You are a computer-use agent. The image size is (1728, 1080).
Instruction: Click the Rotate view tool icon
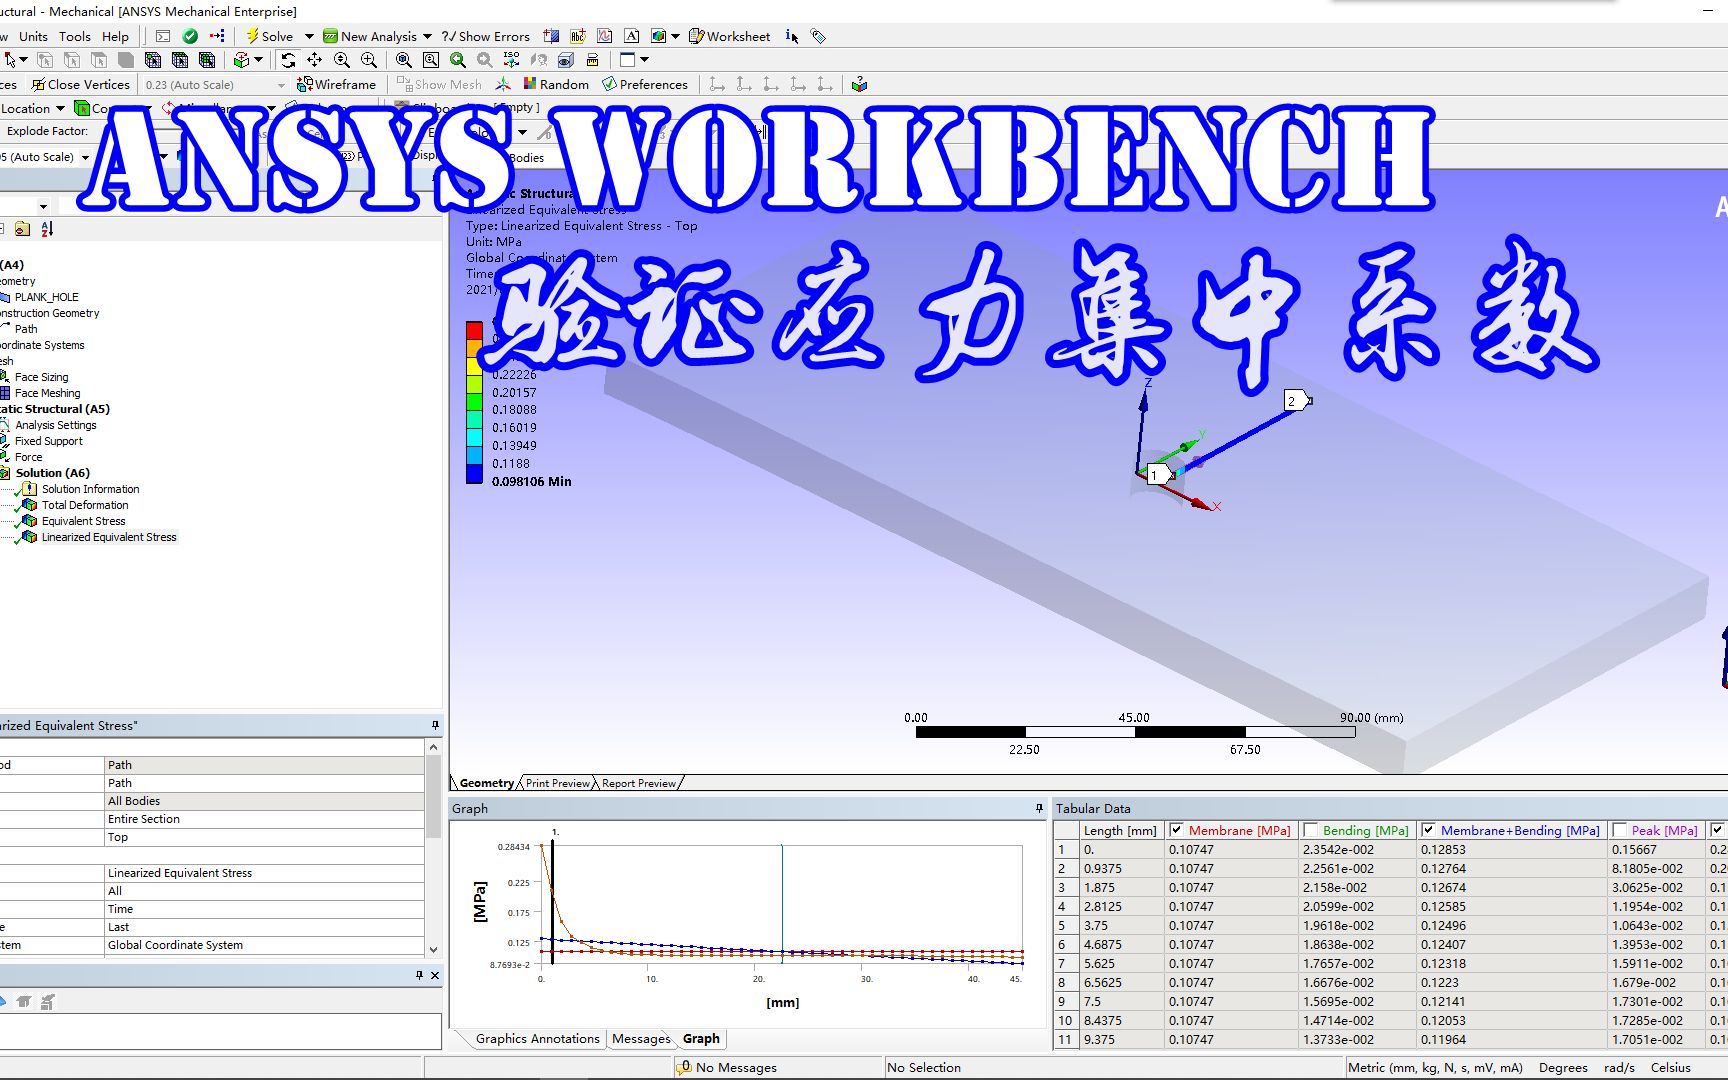(288, 60)
